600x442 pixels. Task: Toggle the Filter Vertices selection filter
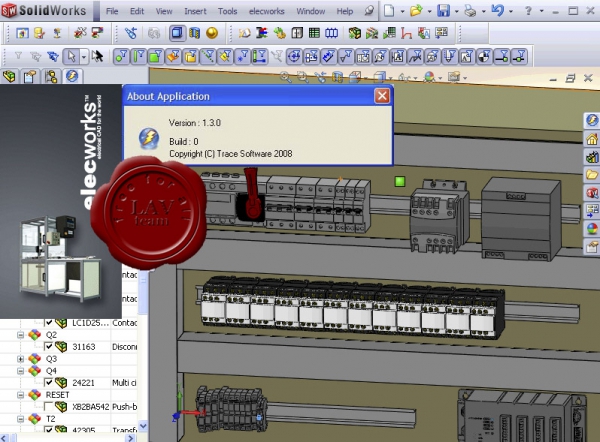(121, 57)
